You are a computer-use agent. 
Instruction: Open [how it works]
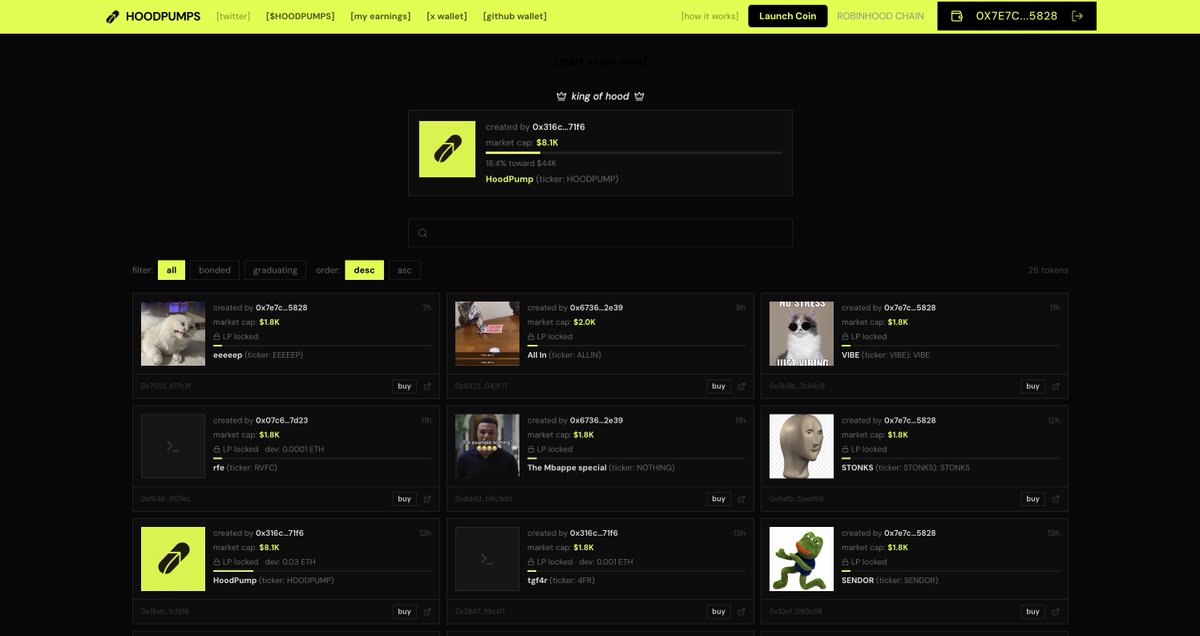pyautogui.click(x=710, y=16)
